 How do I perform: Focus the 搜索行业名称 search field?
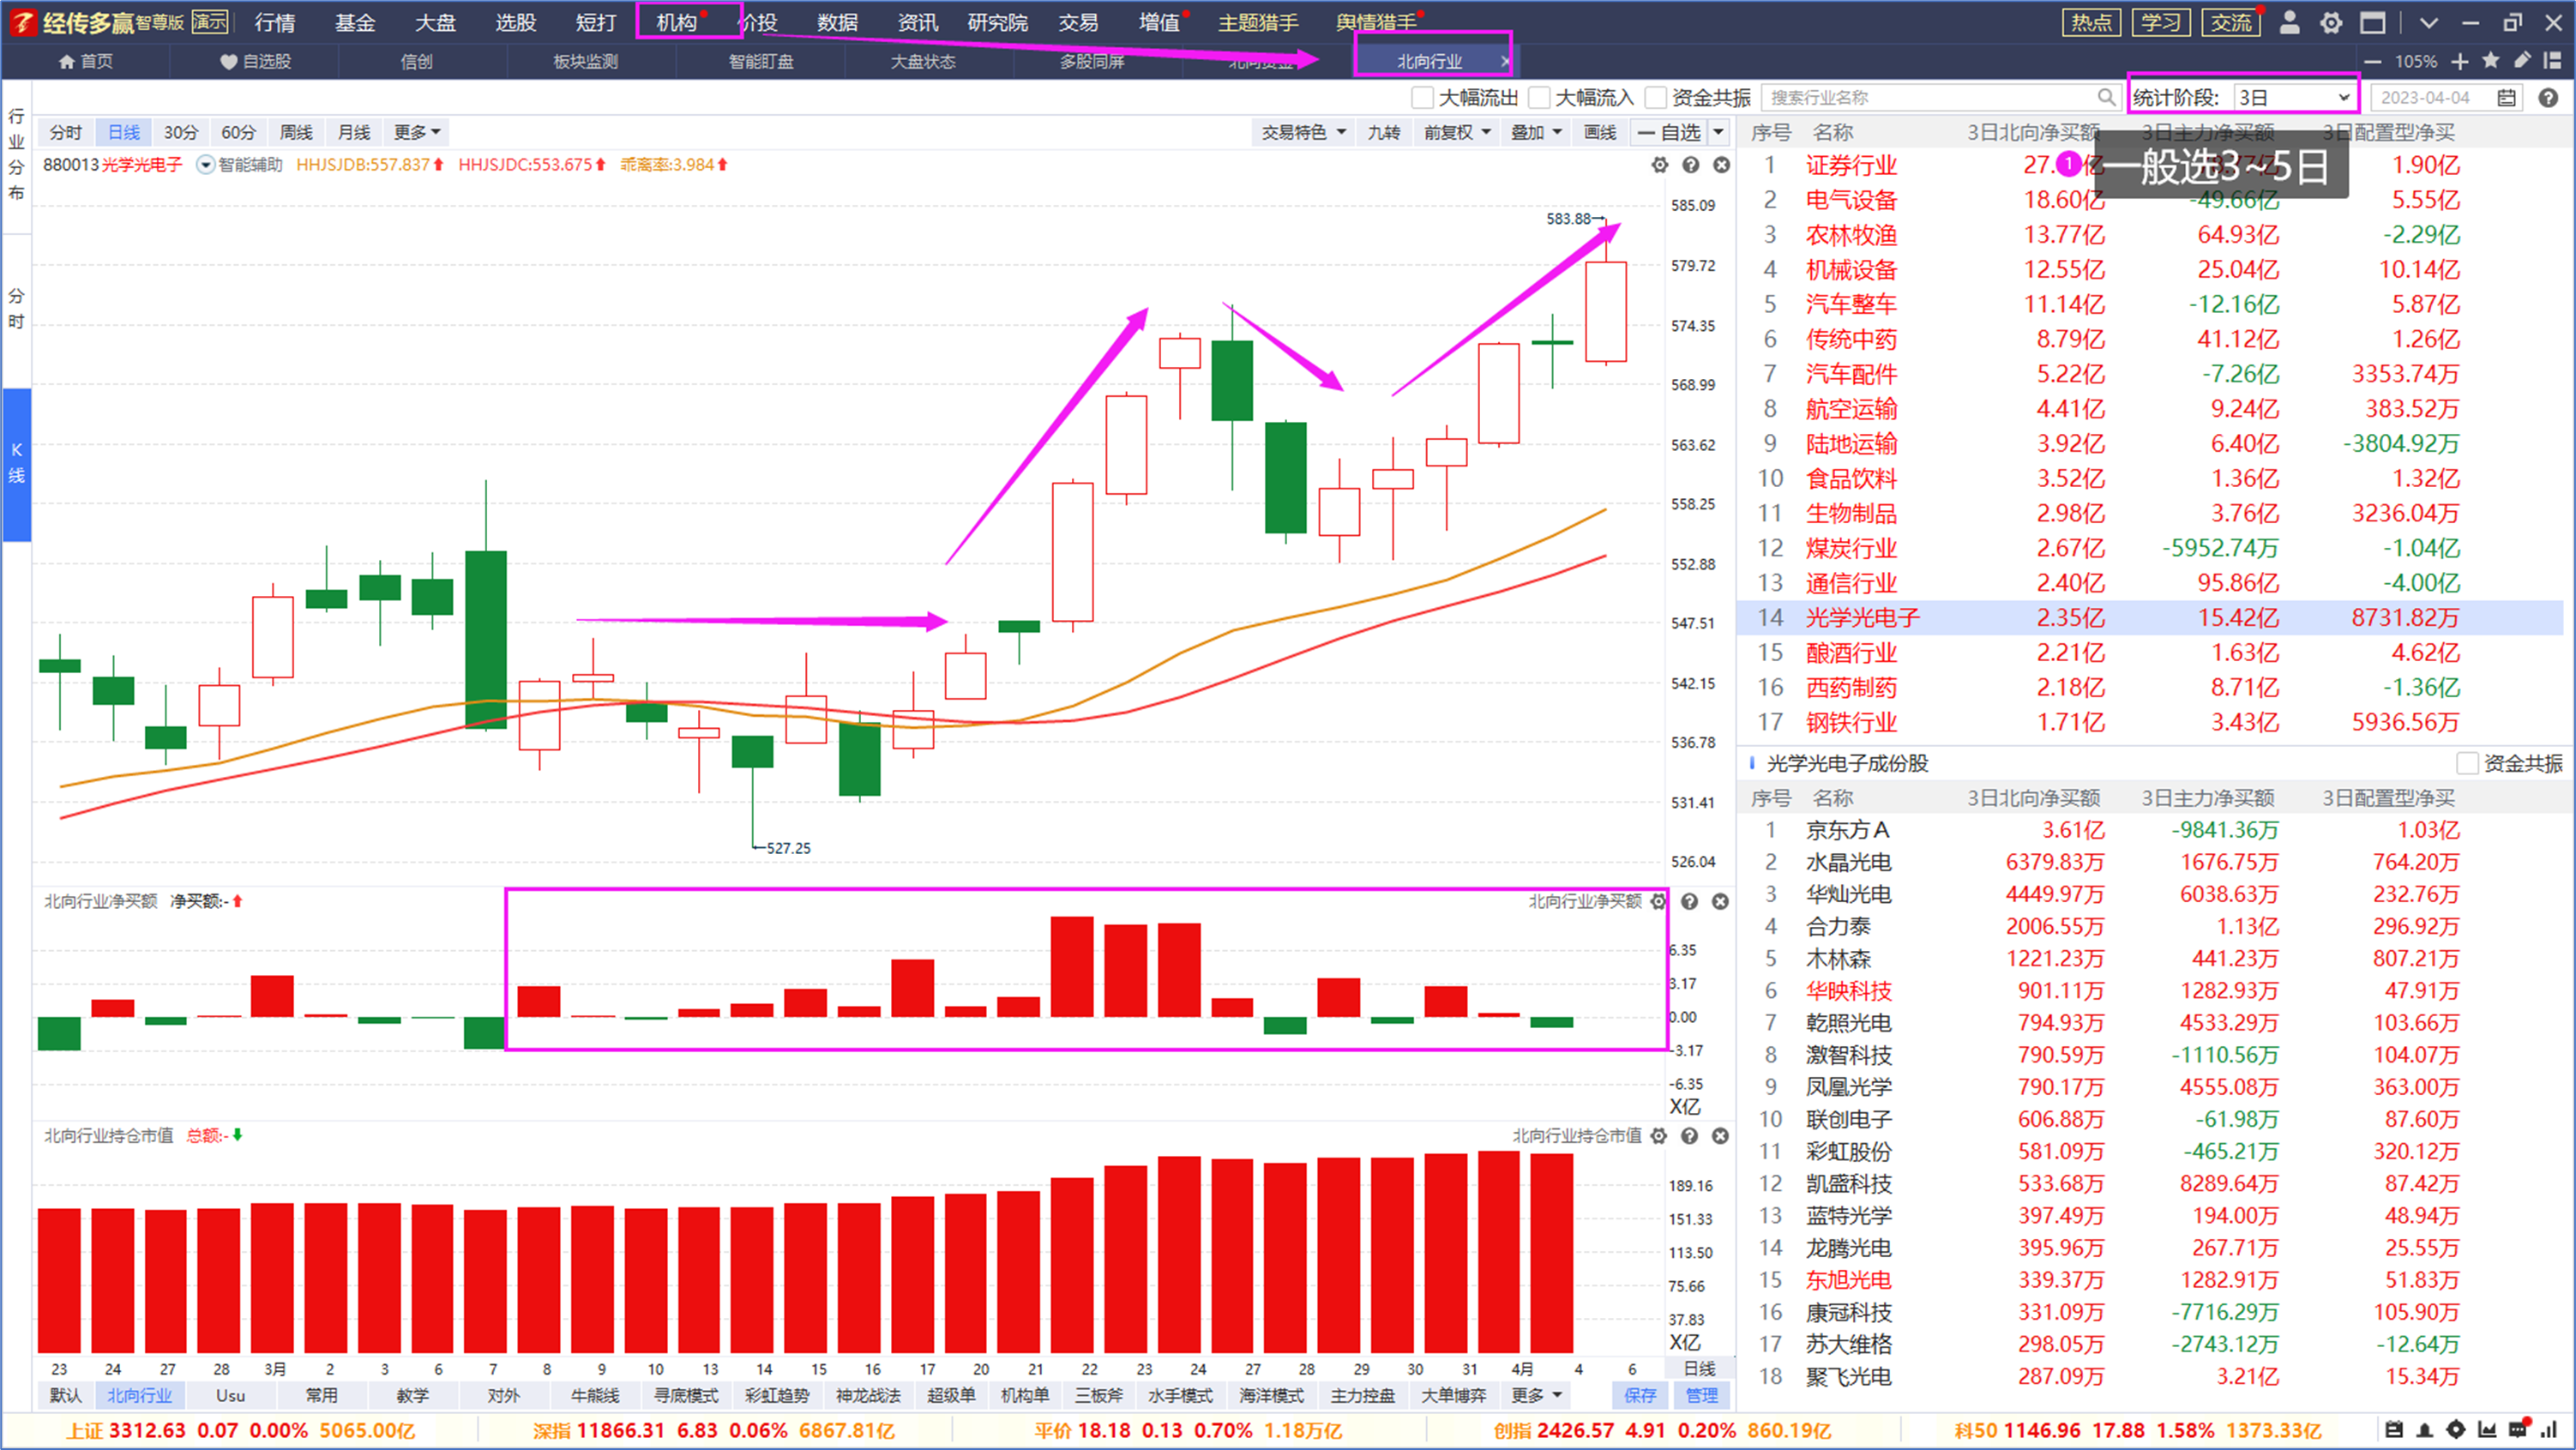coord(1932,97)
